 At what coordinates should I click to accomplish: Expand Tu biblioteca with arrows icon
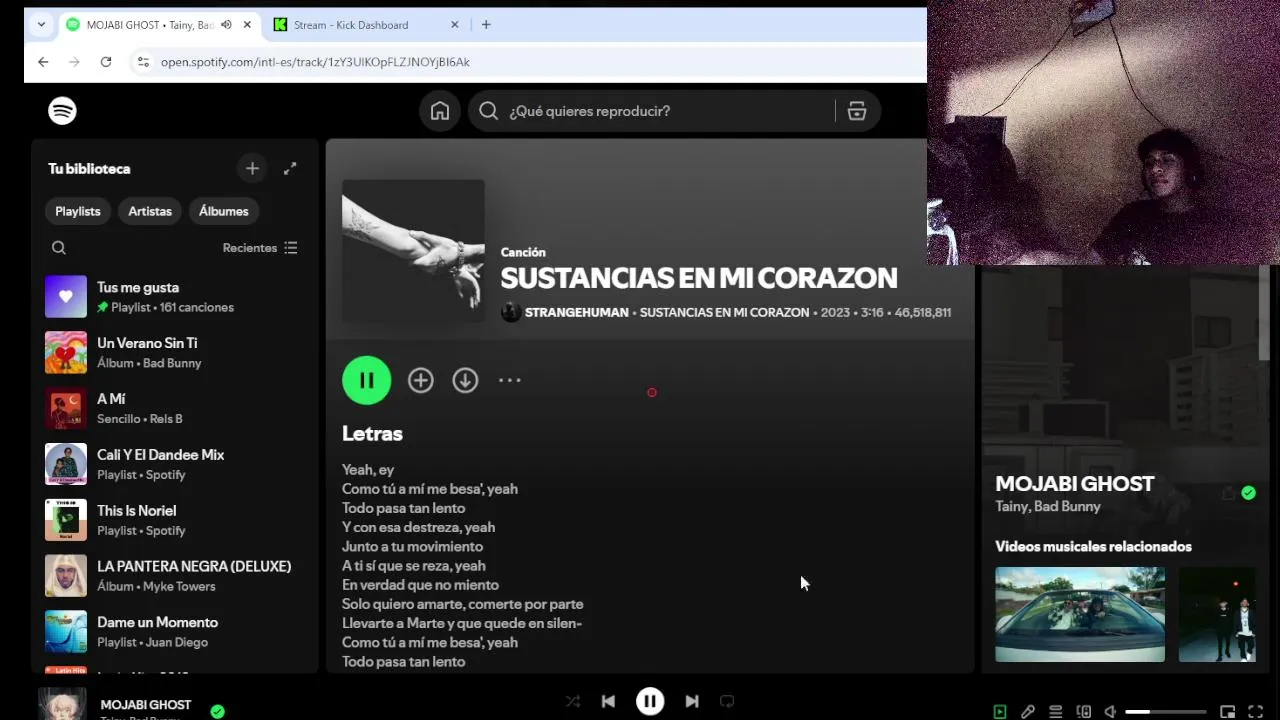coord(290,169)
